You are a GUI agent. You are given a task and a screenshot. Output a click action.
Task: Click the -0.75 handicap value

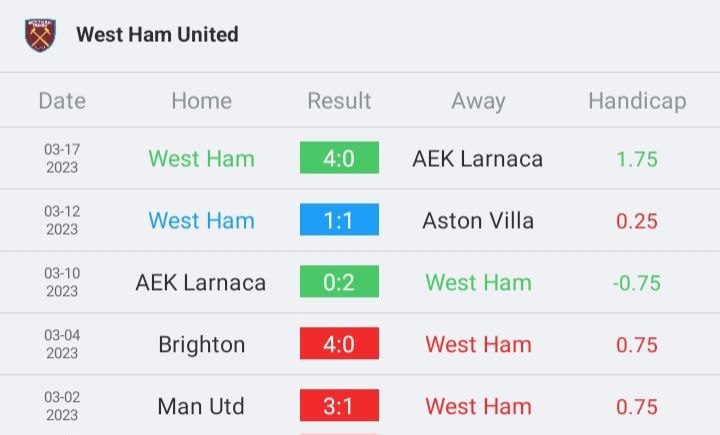coord(636,283)
